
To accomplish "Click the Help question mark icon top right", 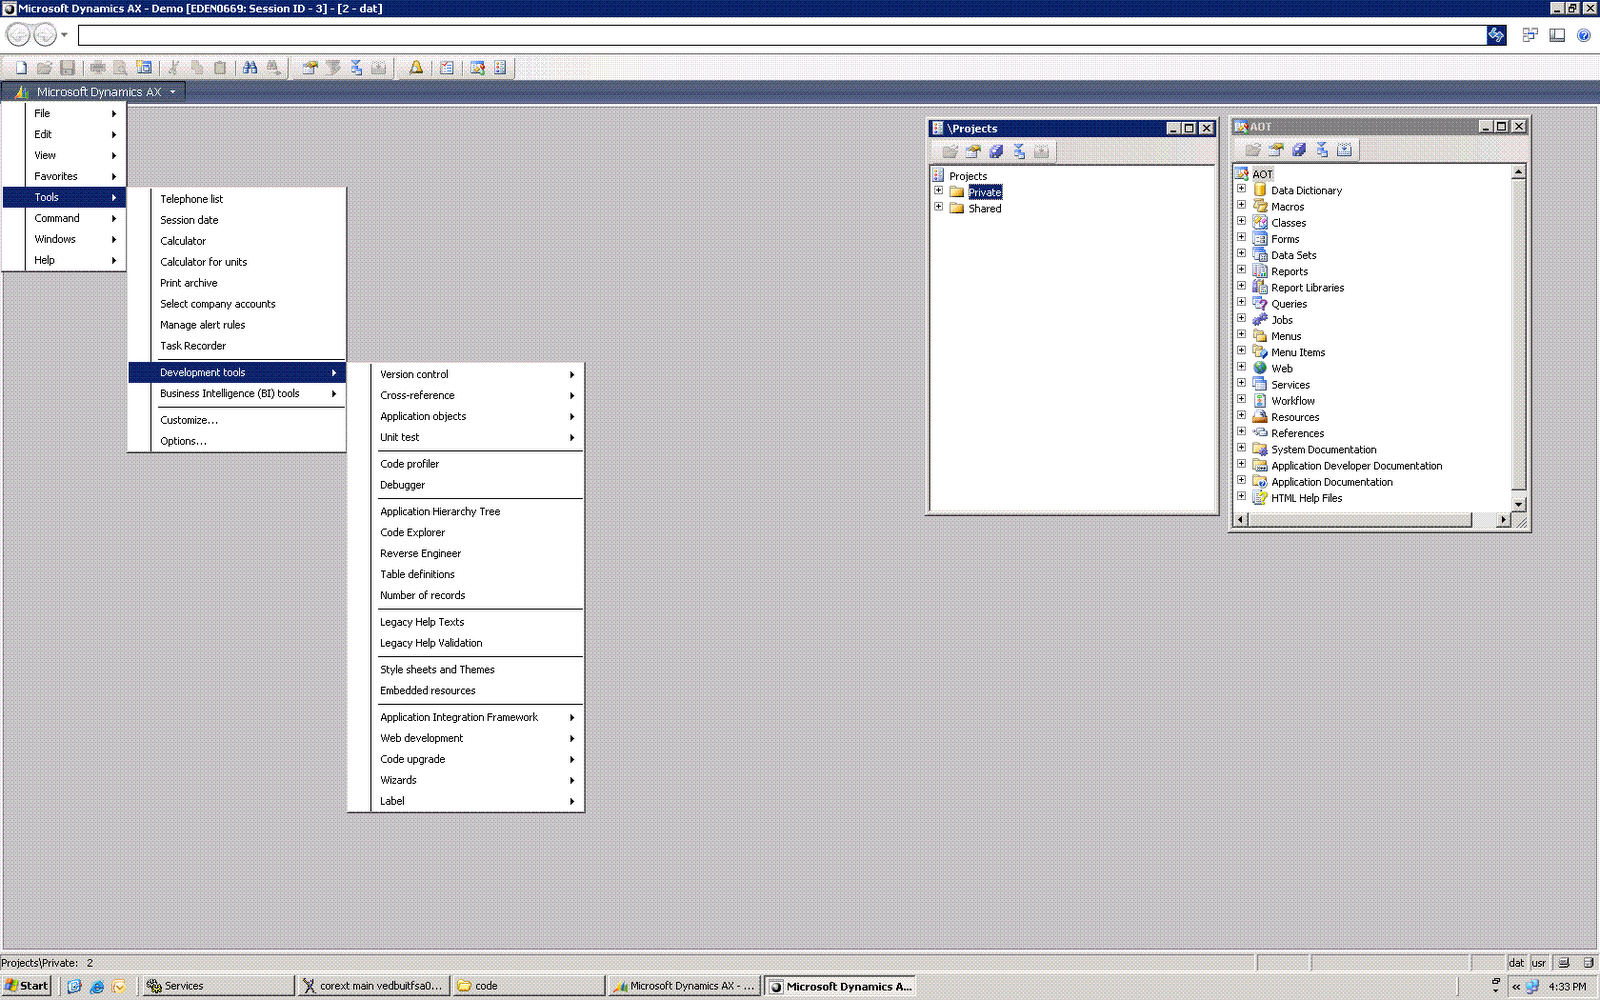I will [x=1584, y=35].
